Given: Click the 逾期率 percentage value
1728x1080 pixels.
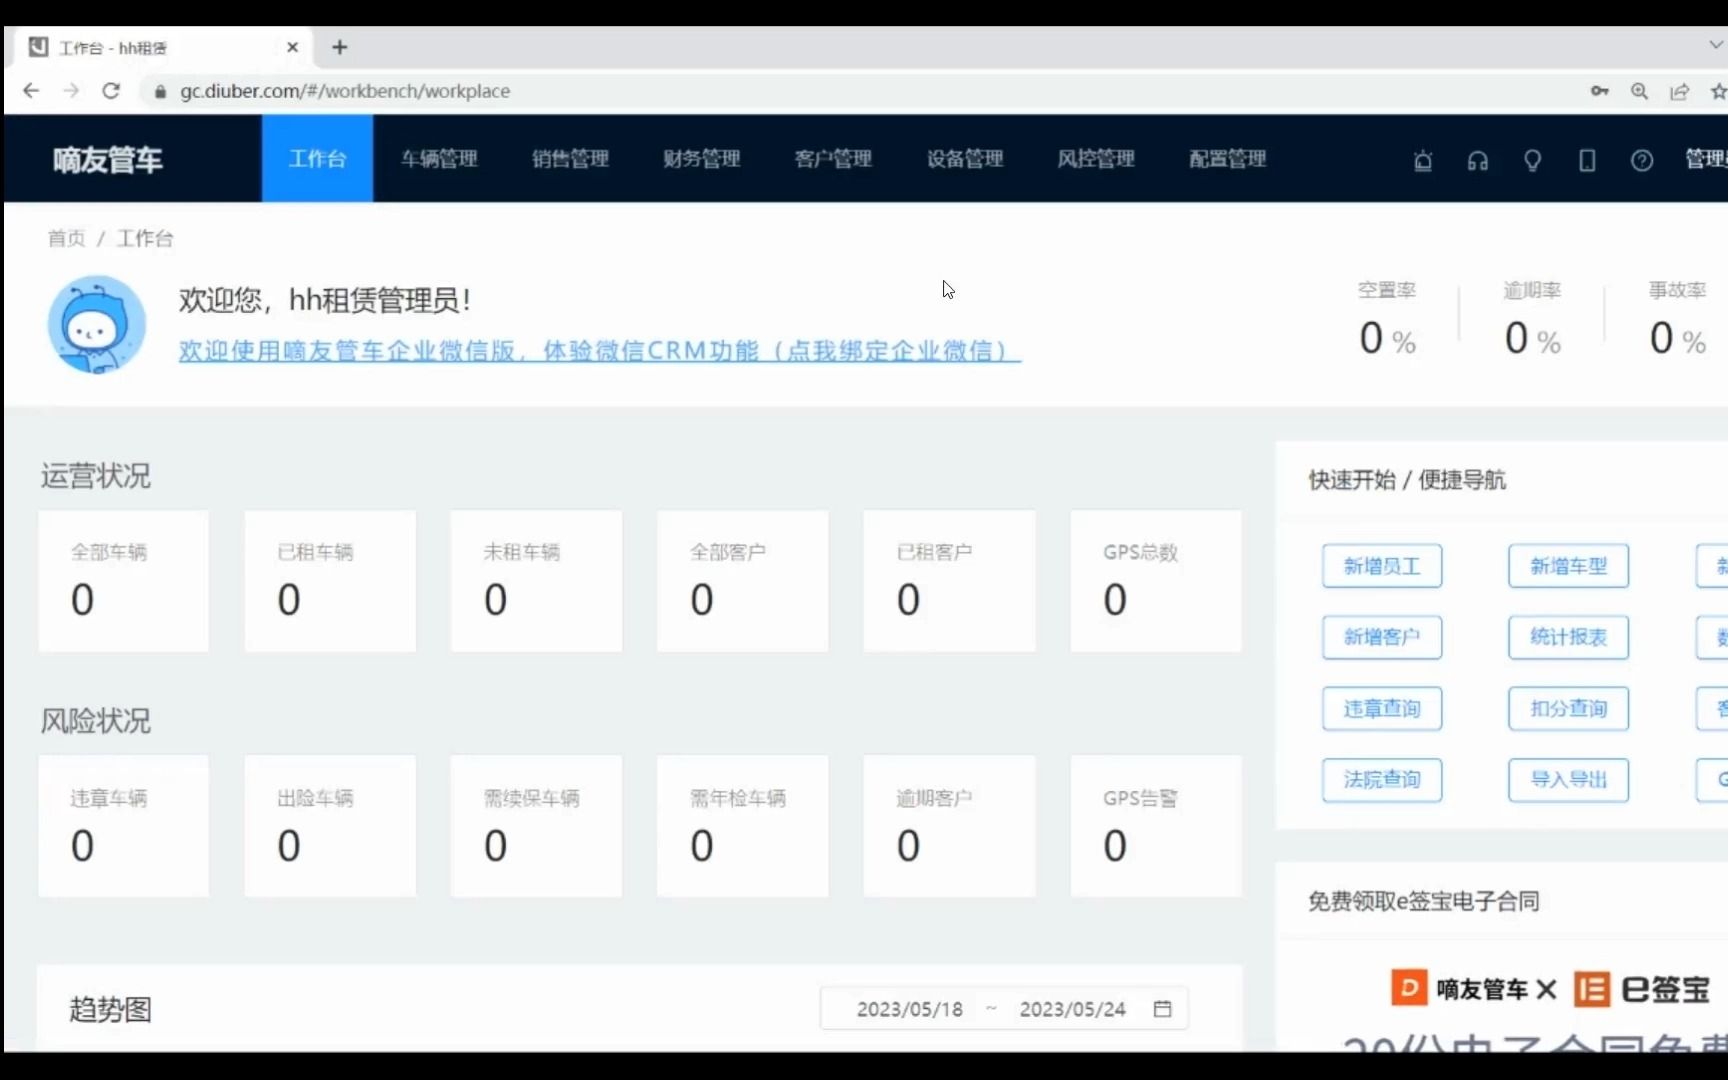Looking at the screenshot, I should [x=1532, y=339].
